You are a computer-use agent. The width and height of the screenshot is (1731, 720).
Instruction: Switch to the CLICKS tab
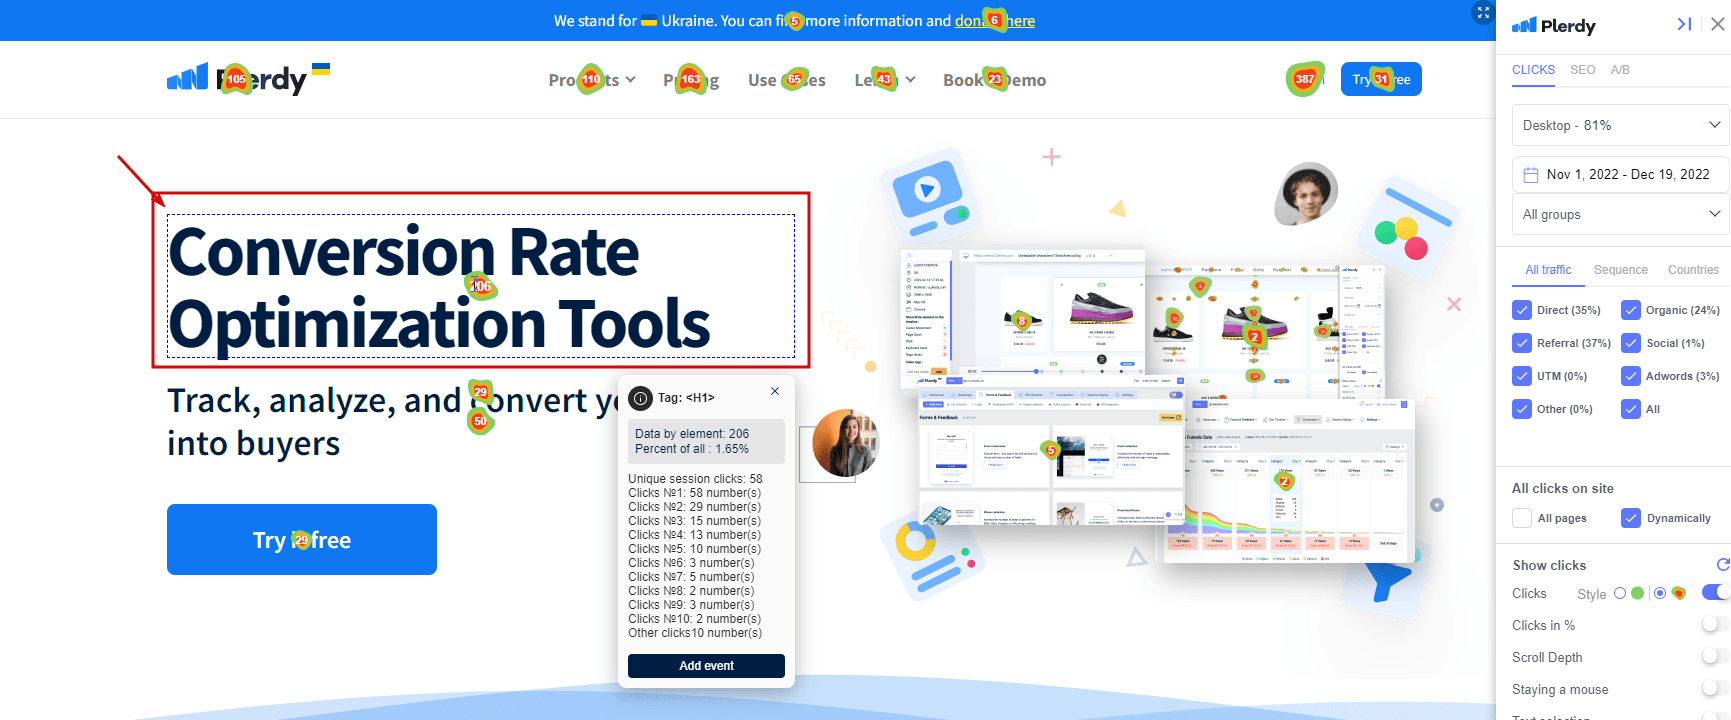click(1533, 70)
